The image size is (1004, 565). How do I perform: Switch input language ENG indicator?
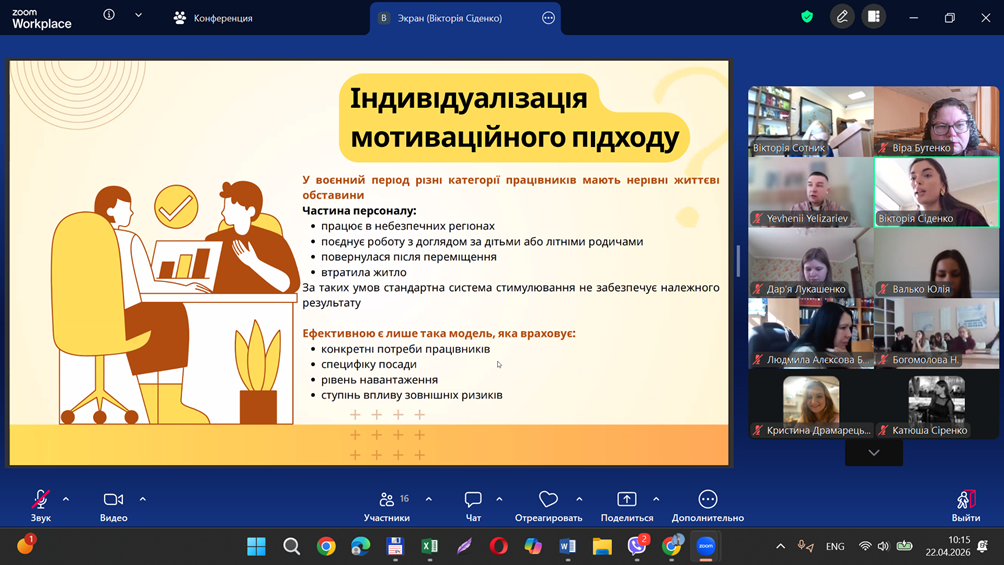click(835, 546)
